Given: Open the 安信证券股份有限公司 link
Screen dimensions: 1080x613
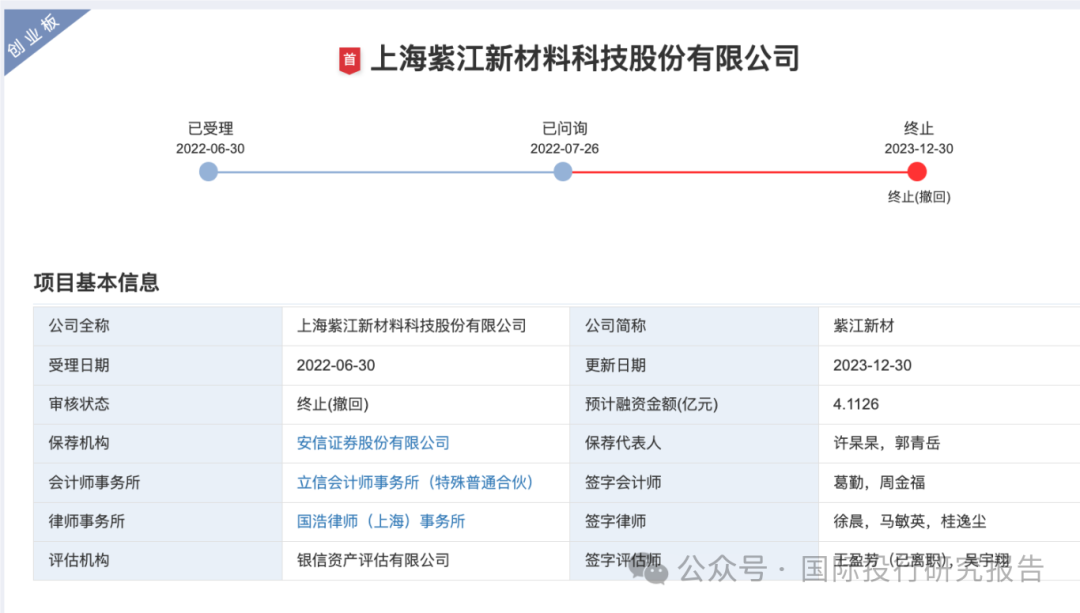Looking at the screenshot, I should coord(373,443).
